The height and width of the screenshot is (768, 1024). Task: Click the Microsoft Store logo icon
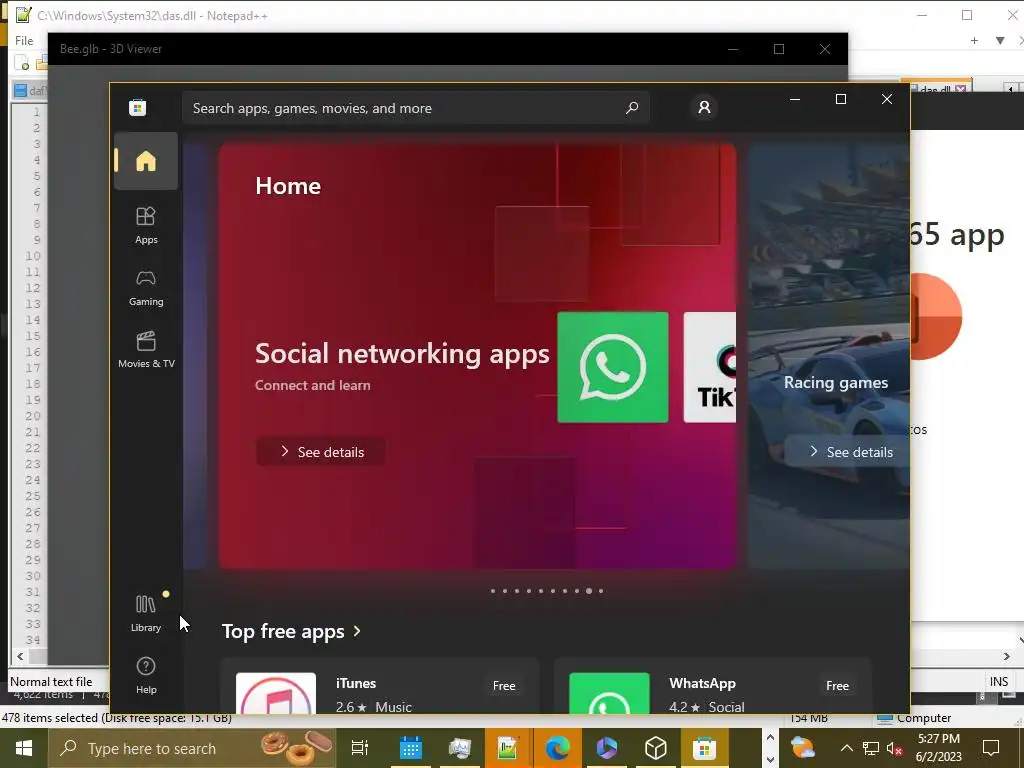pyautogui.click(x=137, y=108)
